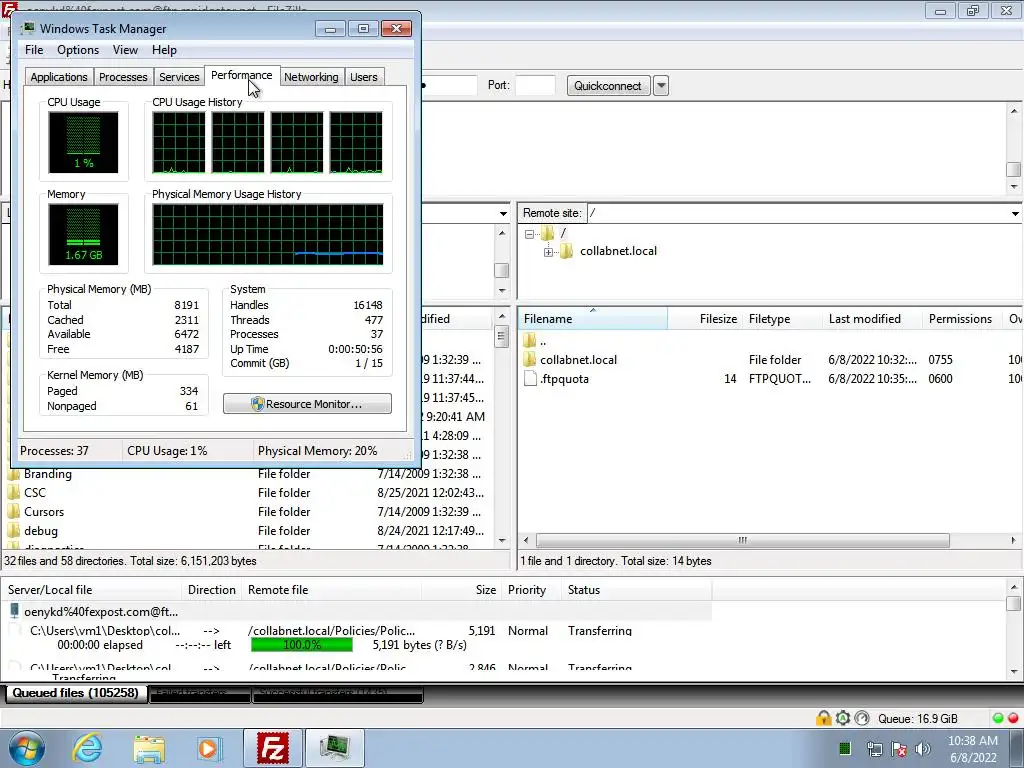Screen dimensions: 1024x768
Task: Click the FileZilla encryption lock icon
Action: 824,718
